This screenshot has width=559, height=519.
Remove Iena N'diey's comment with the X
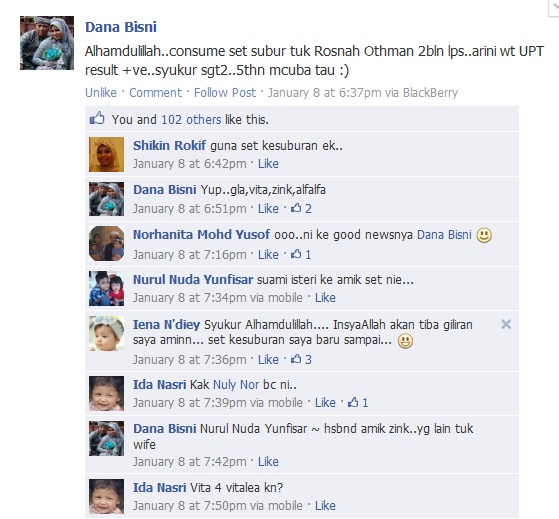point(506,324)
